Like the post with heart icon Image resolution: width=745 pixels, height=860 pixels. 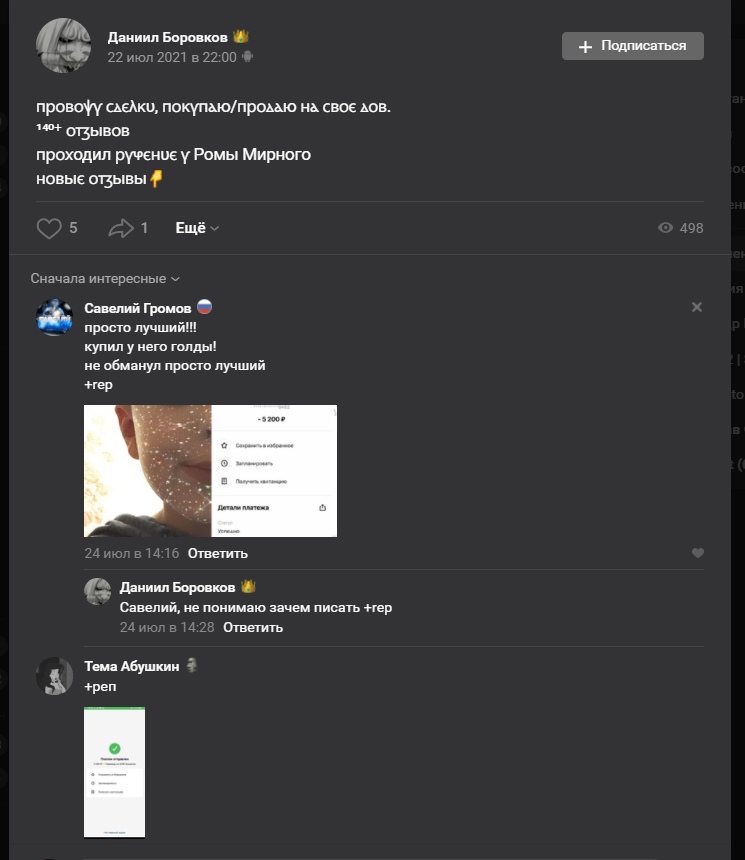pos(49,229)
